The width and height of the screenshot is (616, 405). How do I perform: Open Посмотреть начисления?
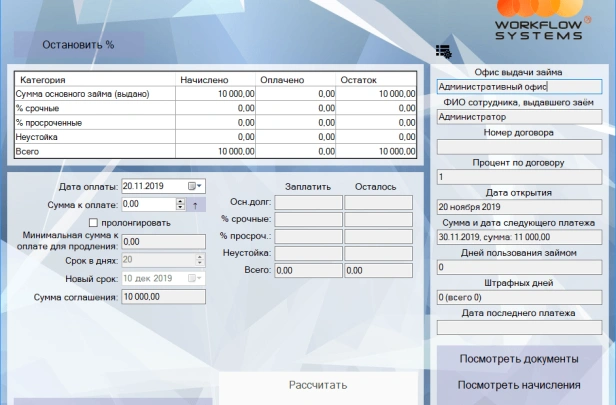pos(519,385)
